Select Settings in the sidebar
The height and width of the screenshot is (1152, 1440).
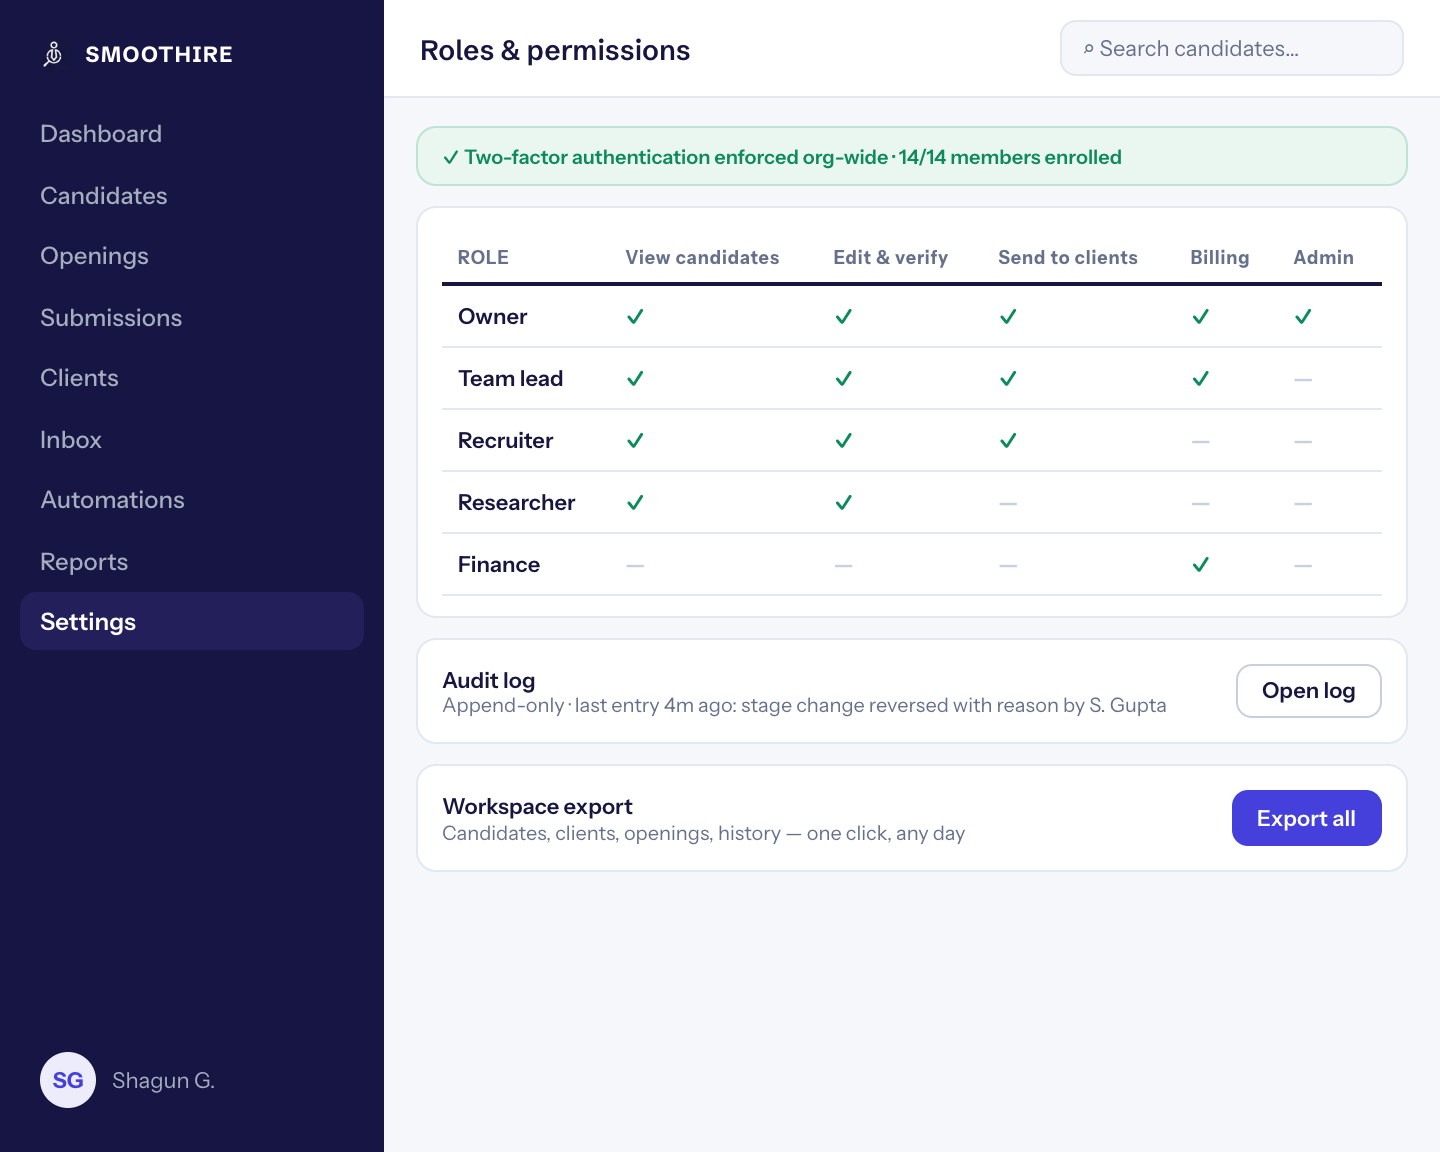192,621
